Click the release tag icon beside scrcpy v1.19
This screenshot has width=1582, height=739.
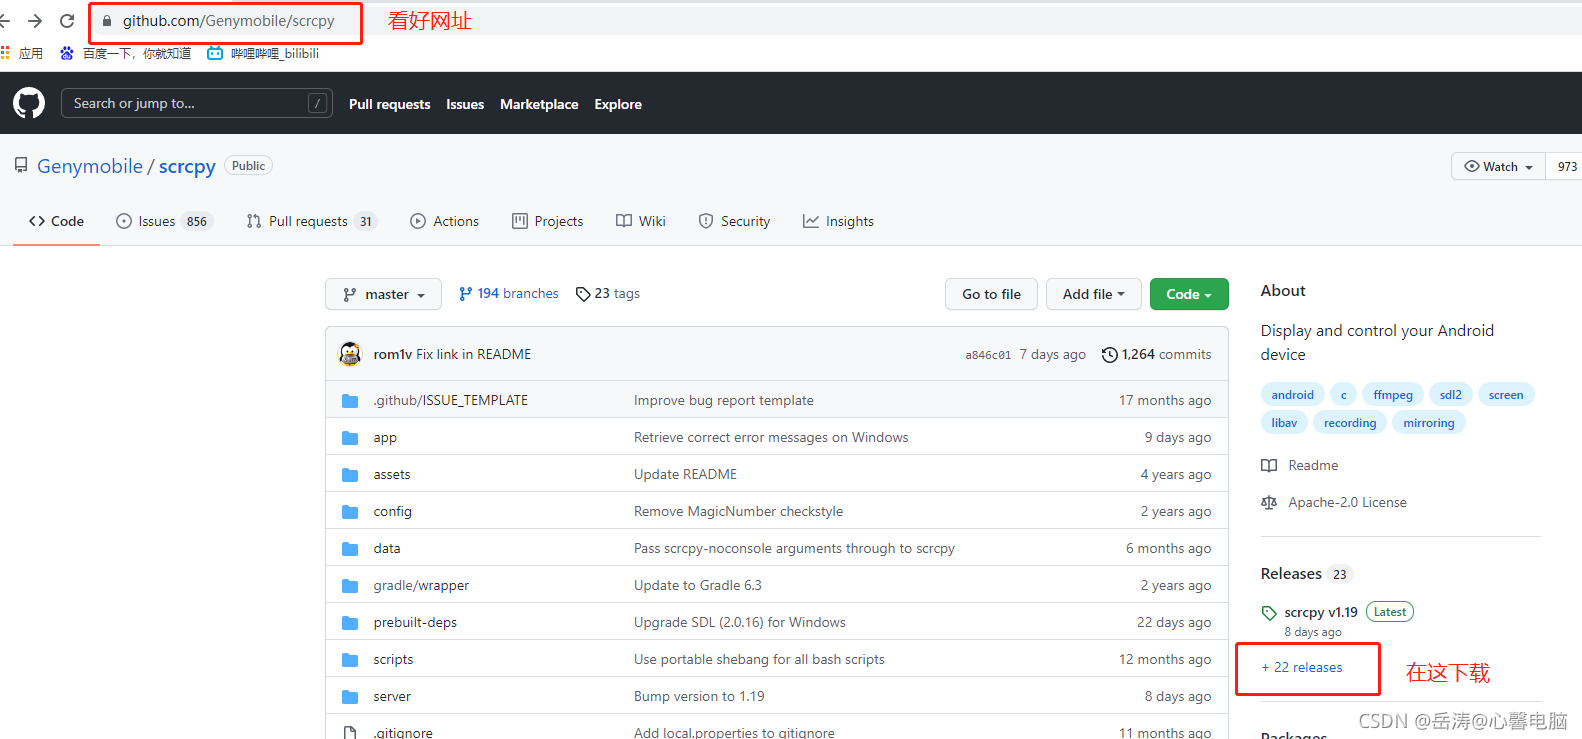[1269, 613]
